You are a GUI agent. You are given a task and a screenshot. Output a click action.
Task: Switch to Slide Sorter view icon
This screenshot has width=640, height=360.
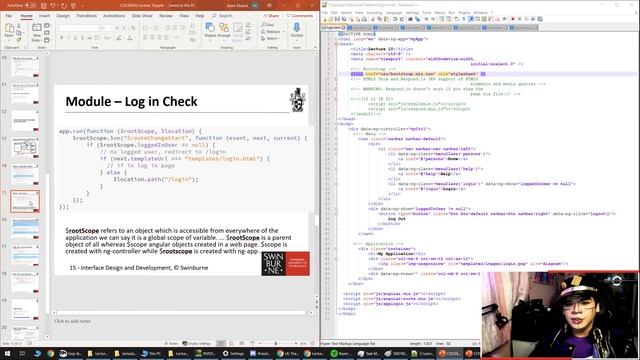231,344
